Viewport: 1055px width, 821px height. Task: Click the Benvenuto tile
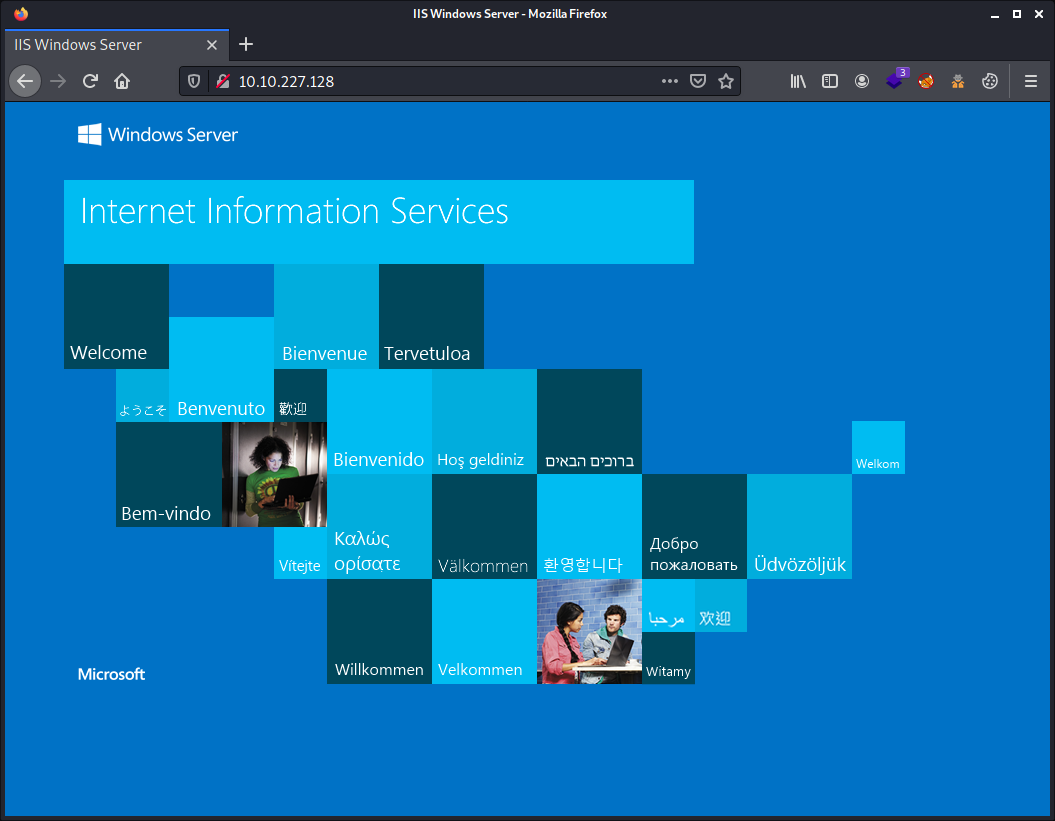click(221, 369)
